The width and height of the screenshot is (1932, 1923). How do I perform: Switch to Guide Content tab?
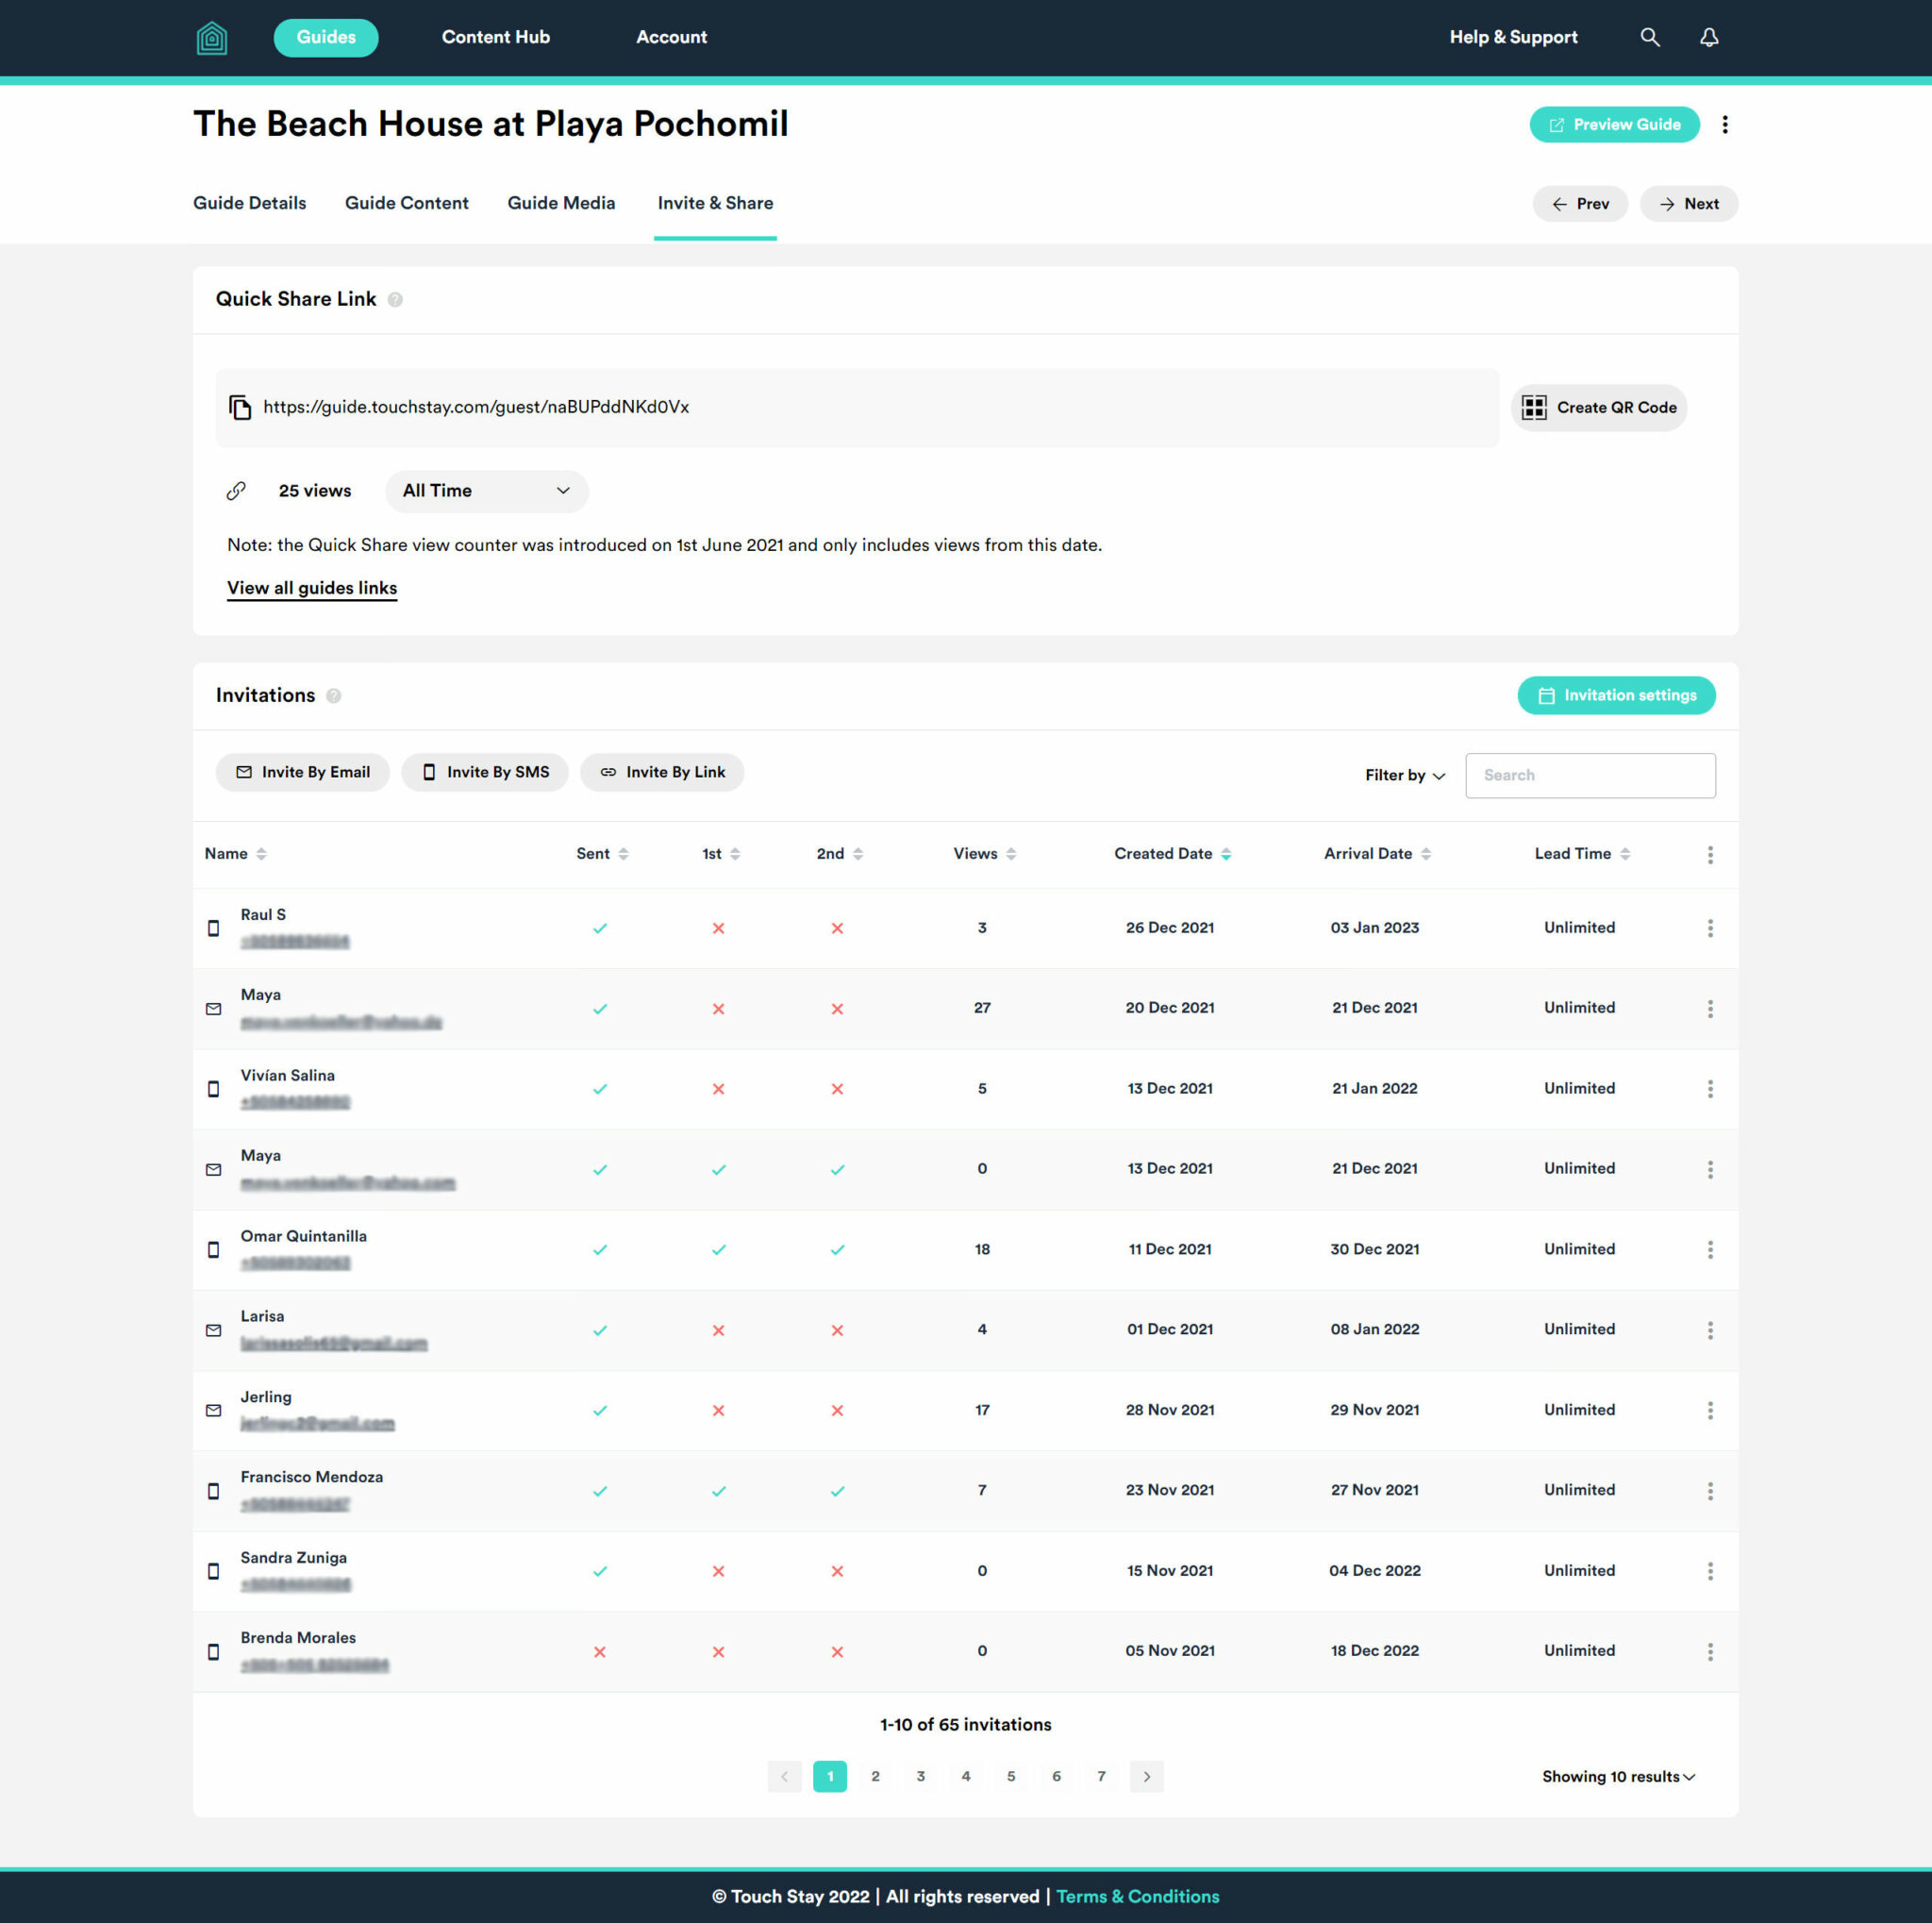coord(406,203)
